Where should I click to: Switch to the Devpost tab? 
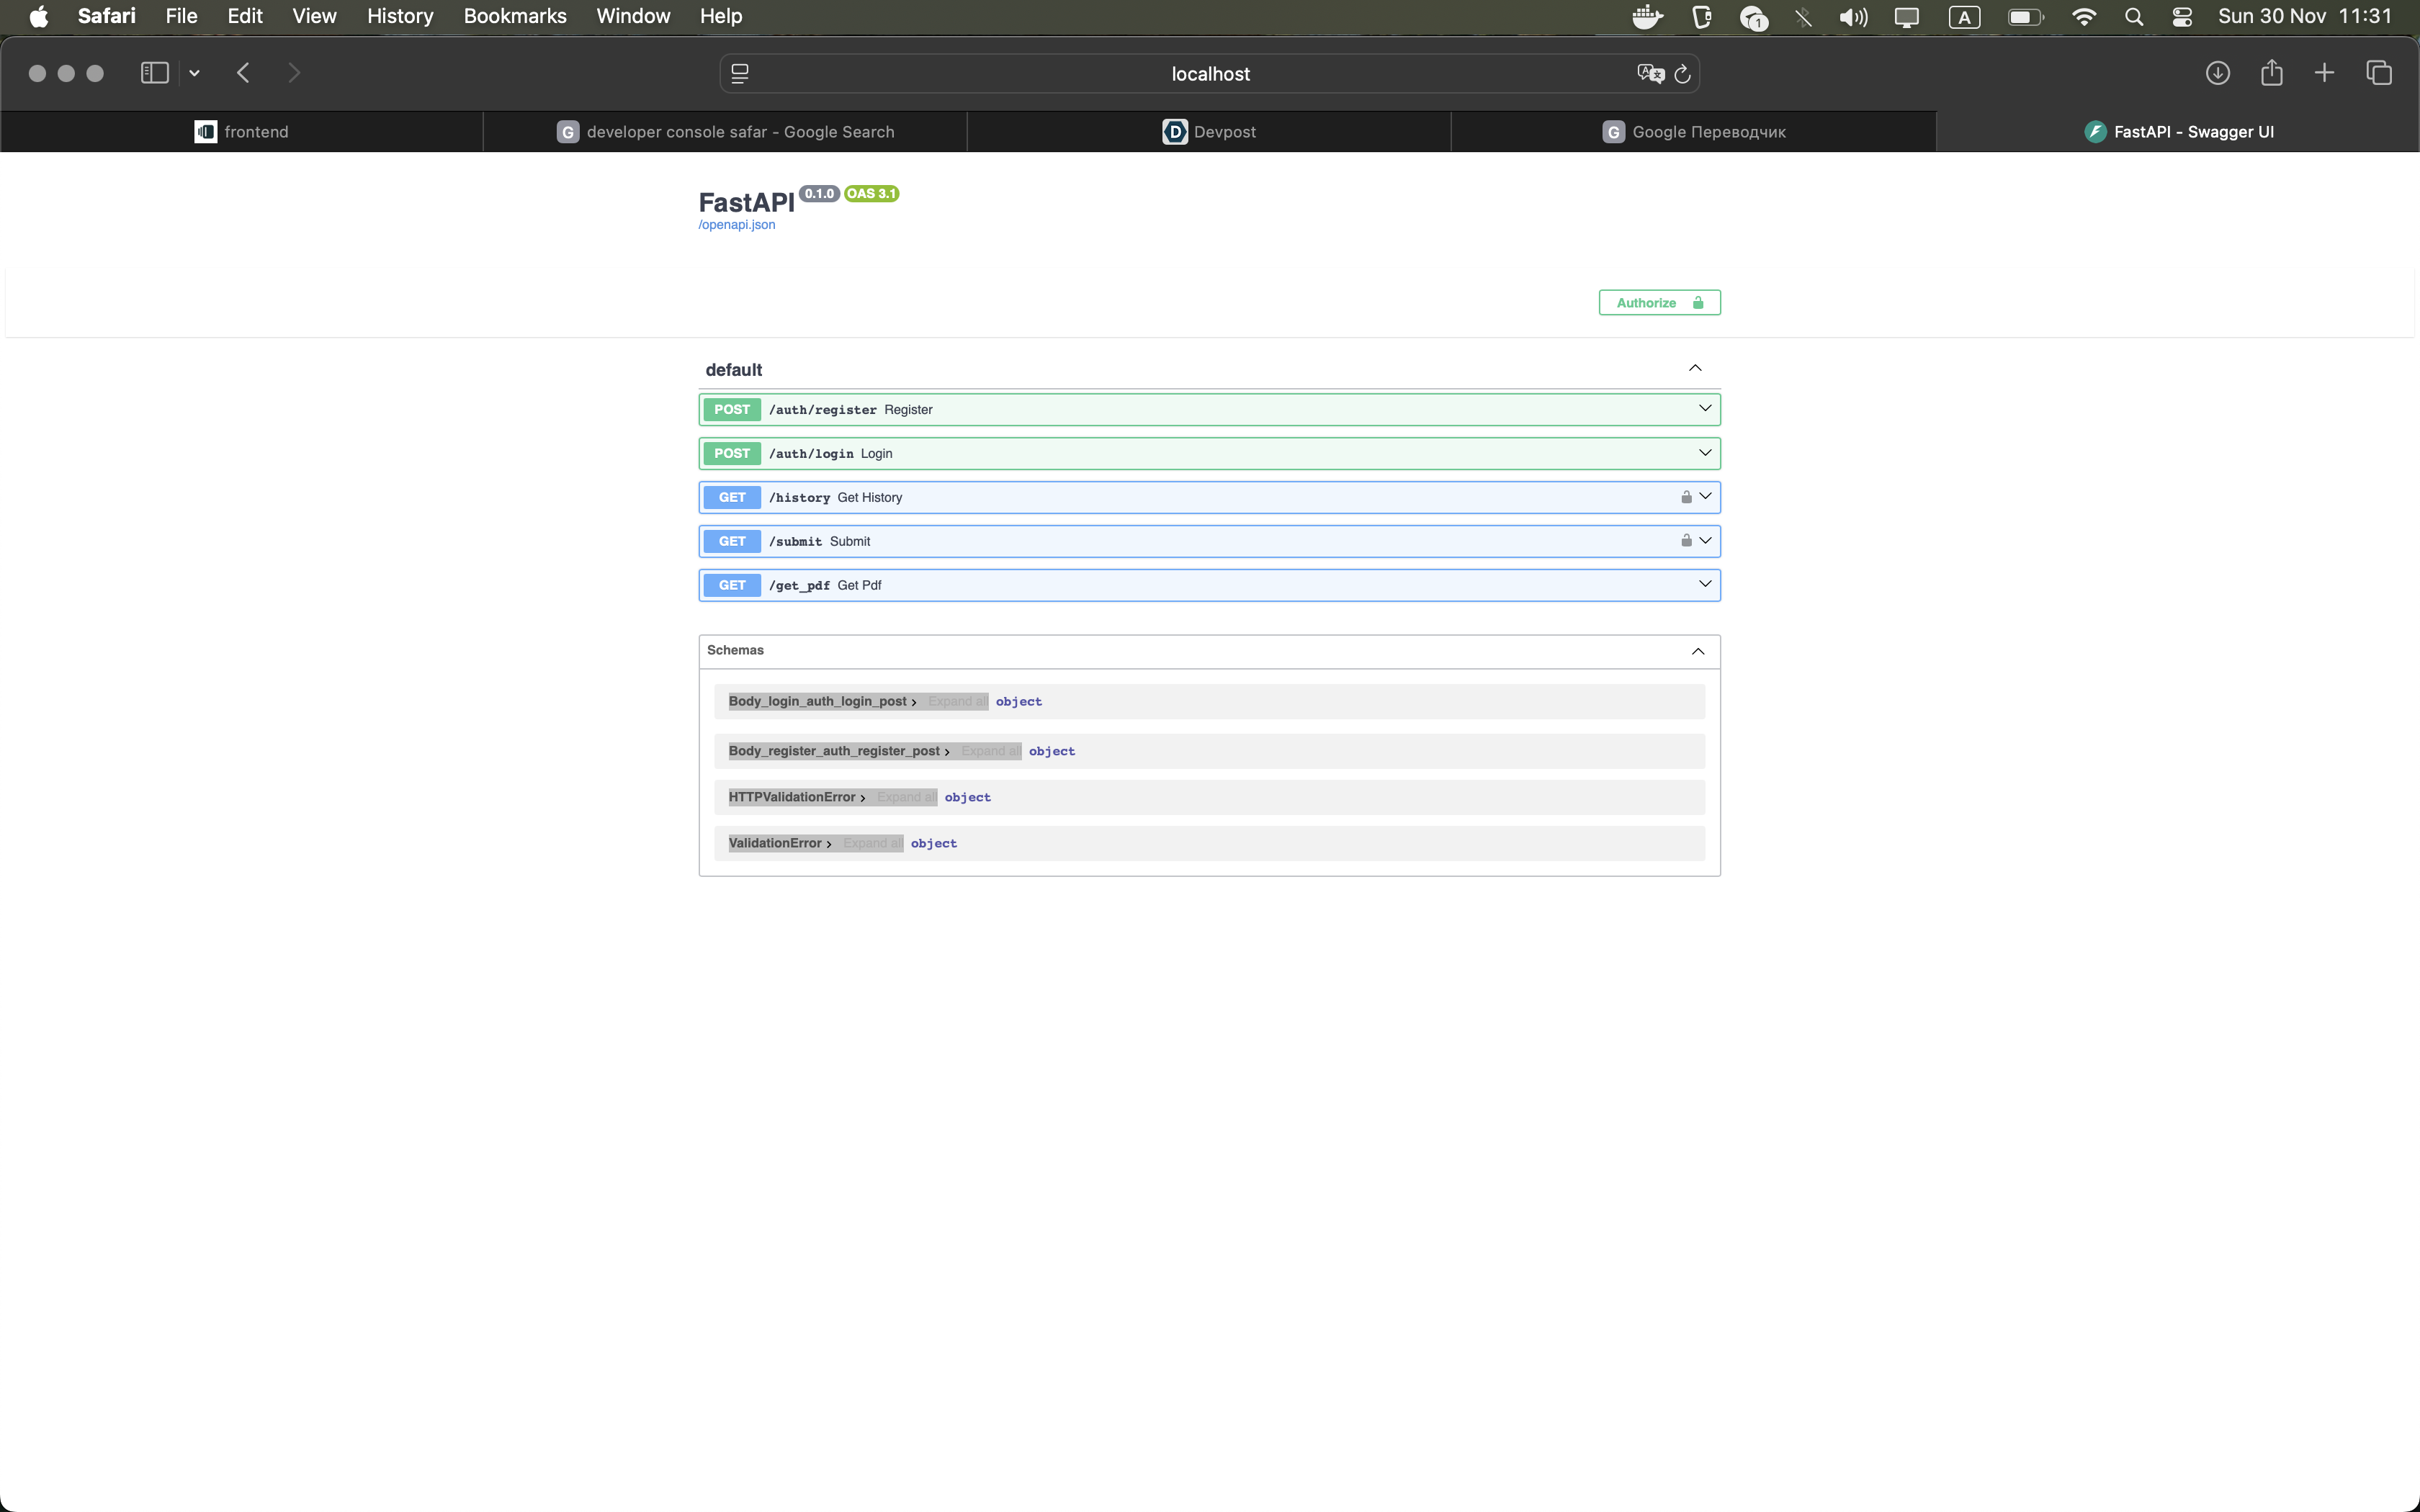point(1209,132)
